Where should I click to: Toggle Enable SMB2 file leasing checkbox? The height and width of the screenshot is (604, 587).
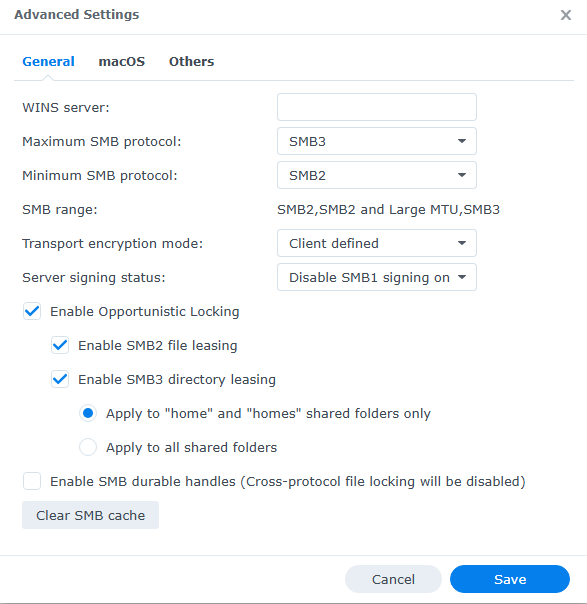[60, 345]
